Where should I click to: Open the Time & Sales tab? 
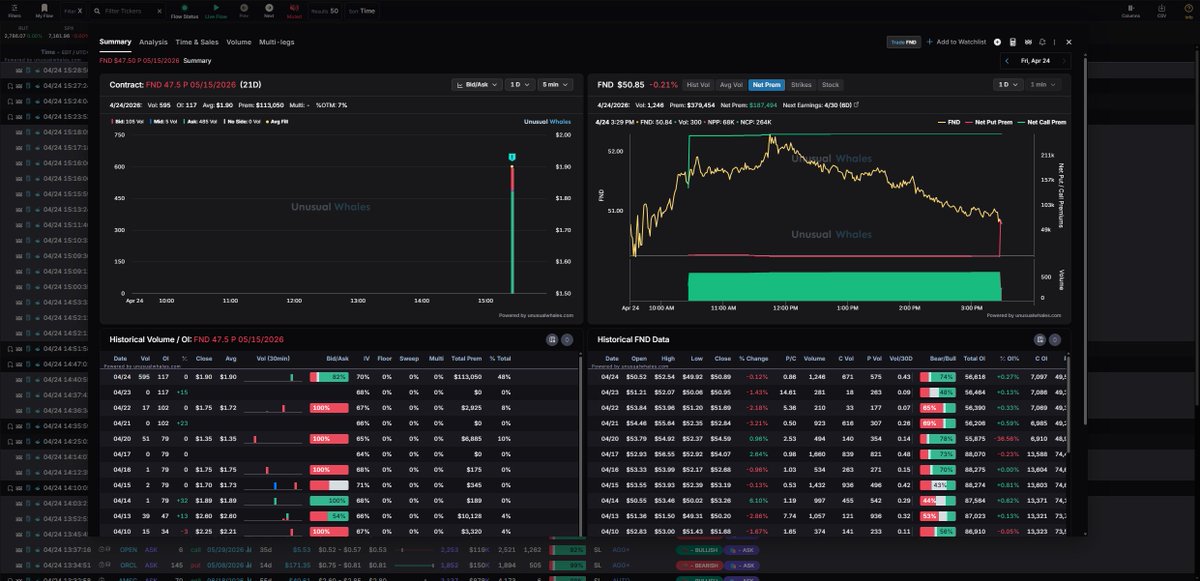point(197,42)
